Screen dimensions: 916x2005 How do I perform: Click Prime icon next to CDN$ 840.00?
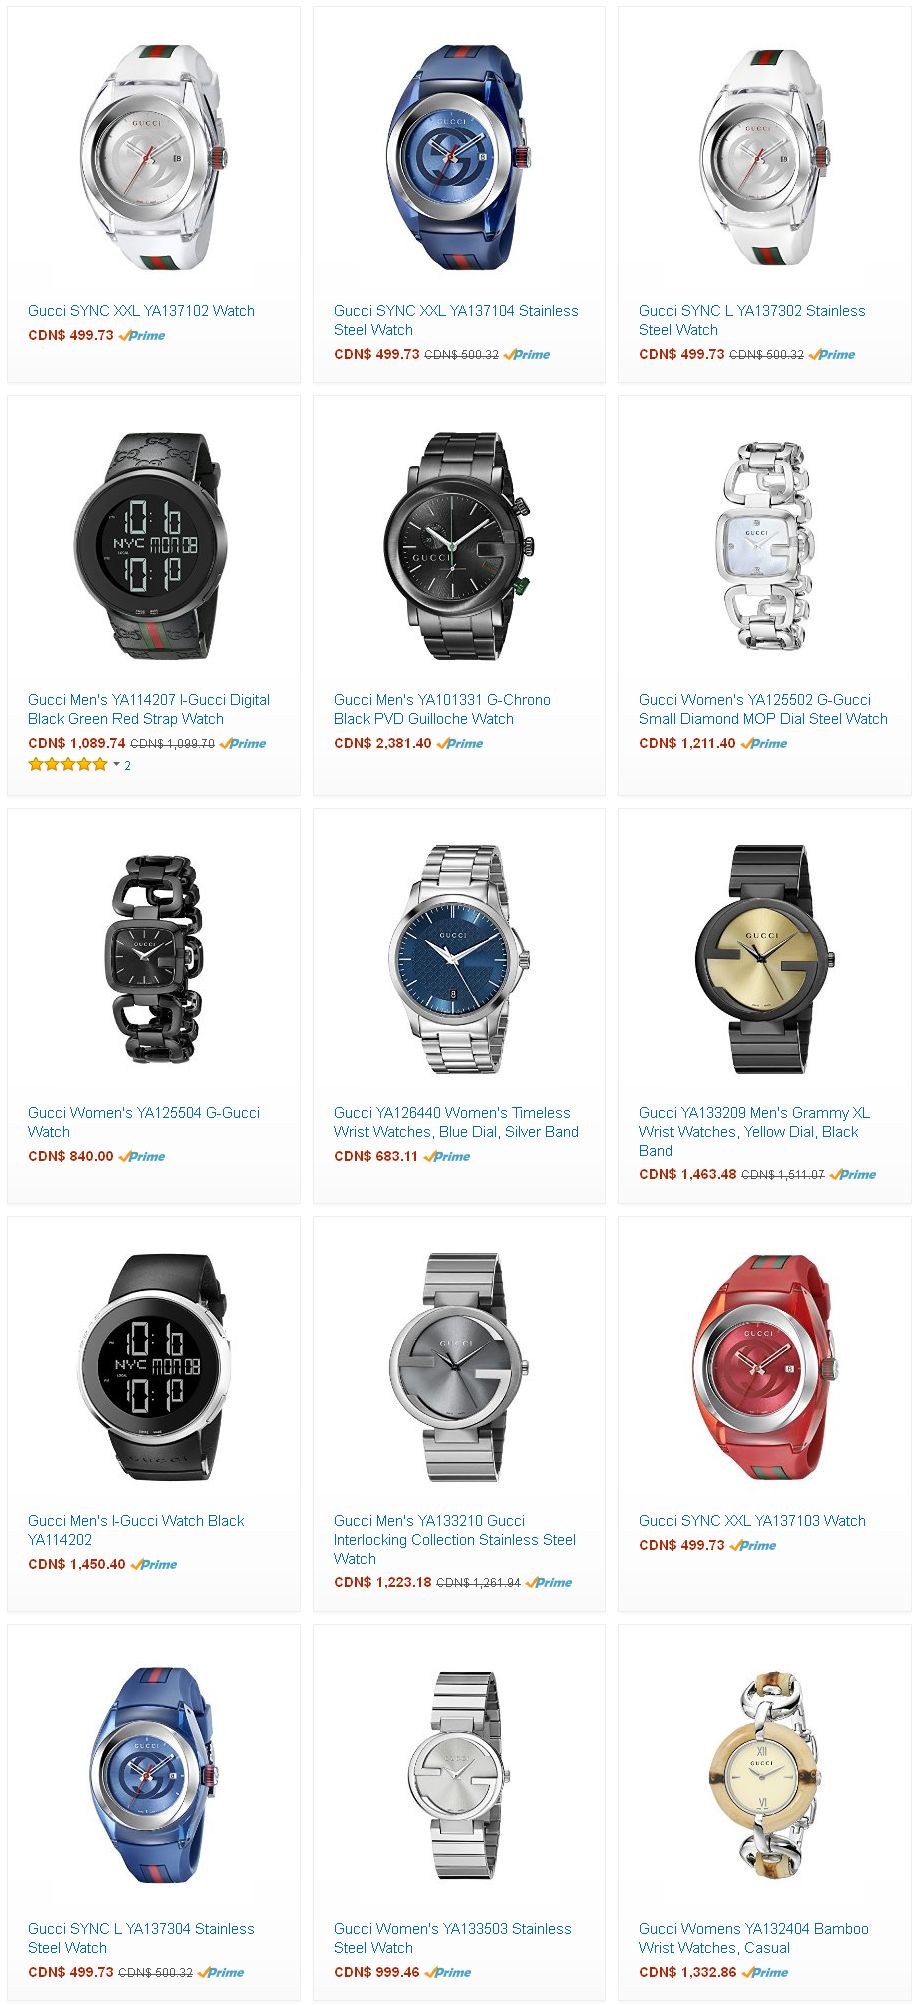click(x=142, y=1156)
